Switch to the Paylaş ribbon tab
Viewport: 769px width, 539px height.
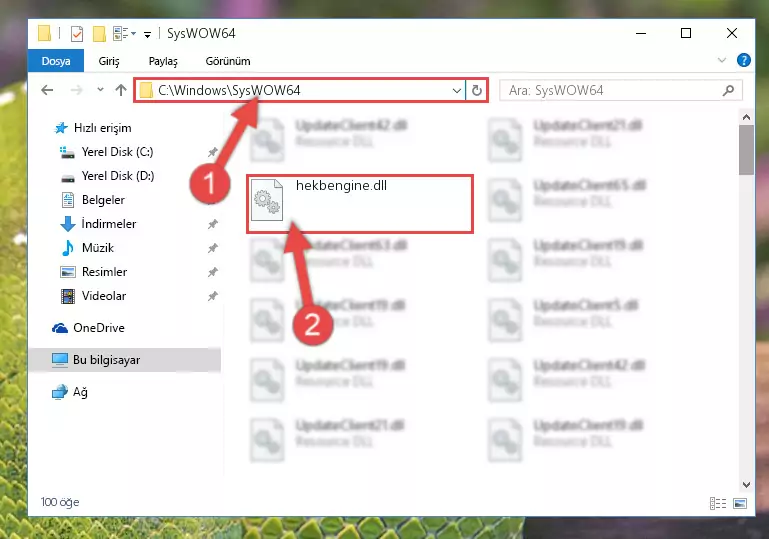point(163,61)
